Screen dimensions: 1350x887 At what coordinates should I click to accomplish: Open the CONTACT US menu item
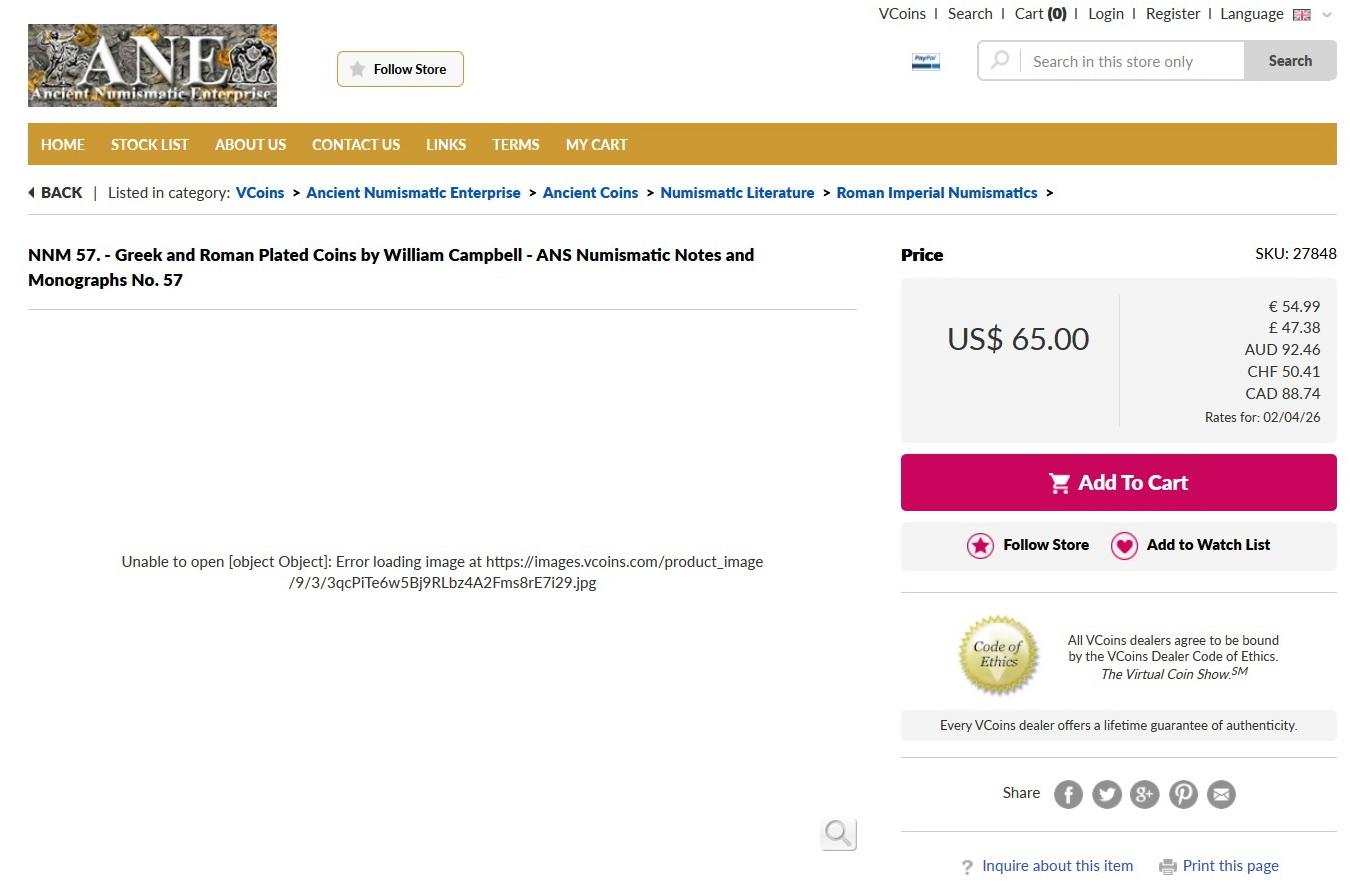355,145
